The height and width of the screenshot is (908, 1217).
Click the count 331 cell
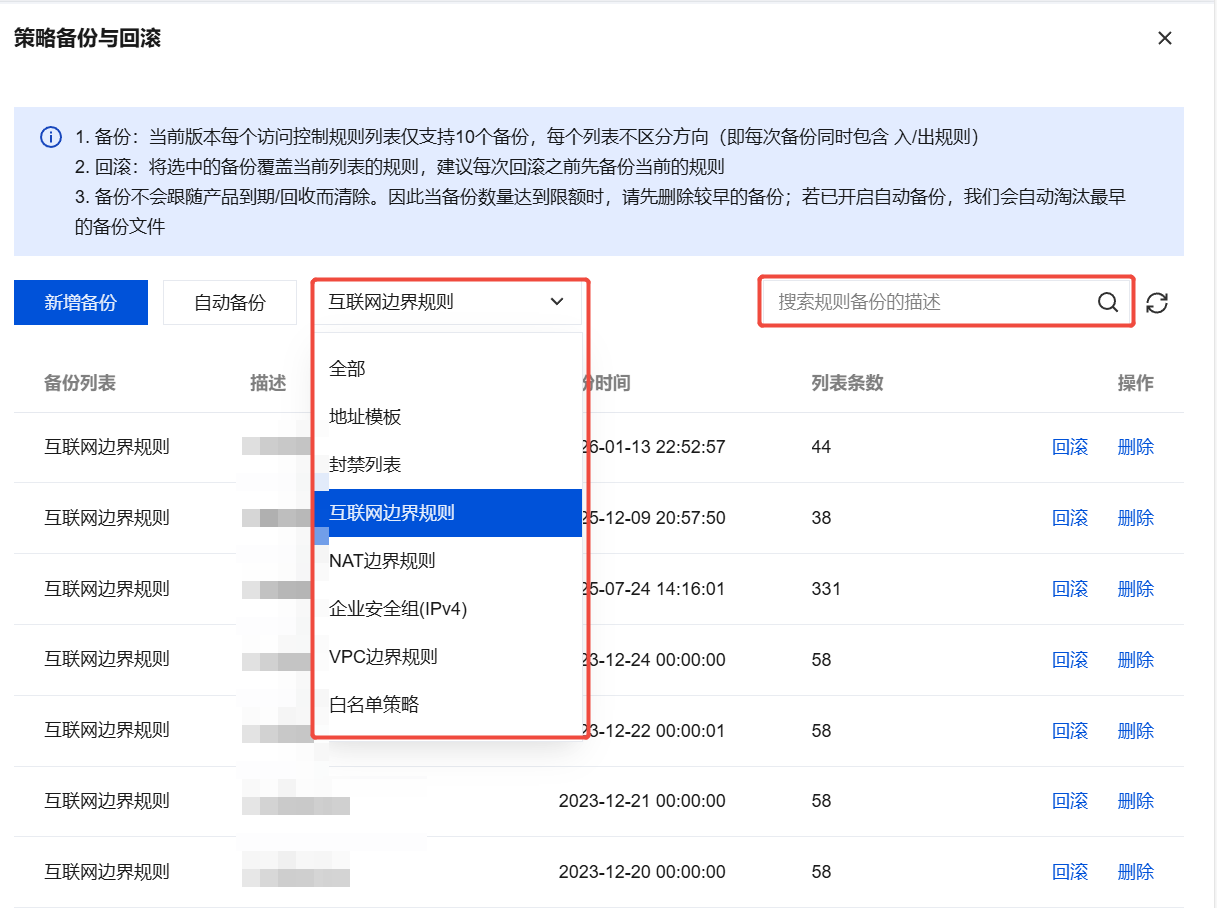tap(826, 589)
